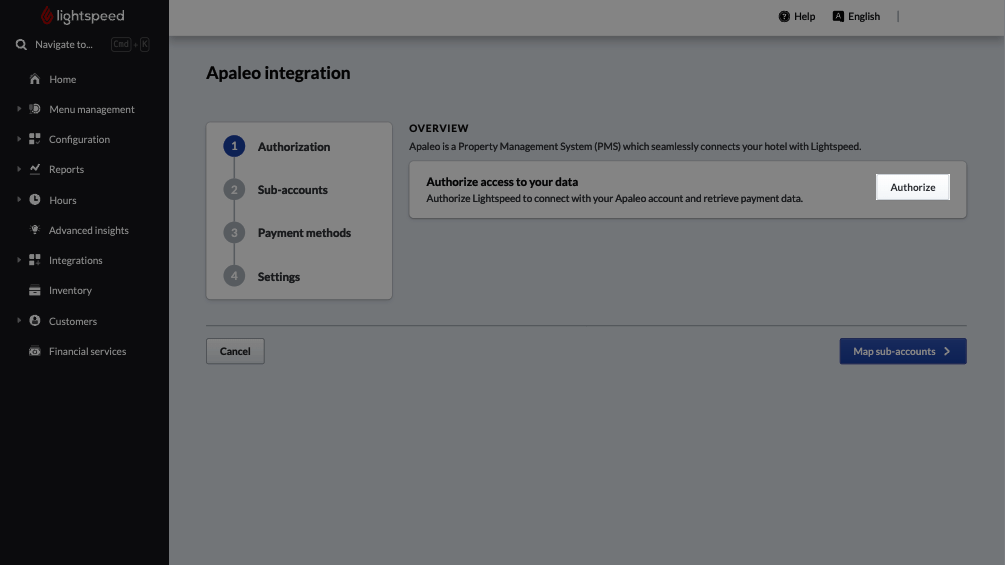
Task: Click the search magnifier icon
Action: point(21,44)
